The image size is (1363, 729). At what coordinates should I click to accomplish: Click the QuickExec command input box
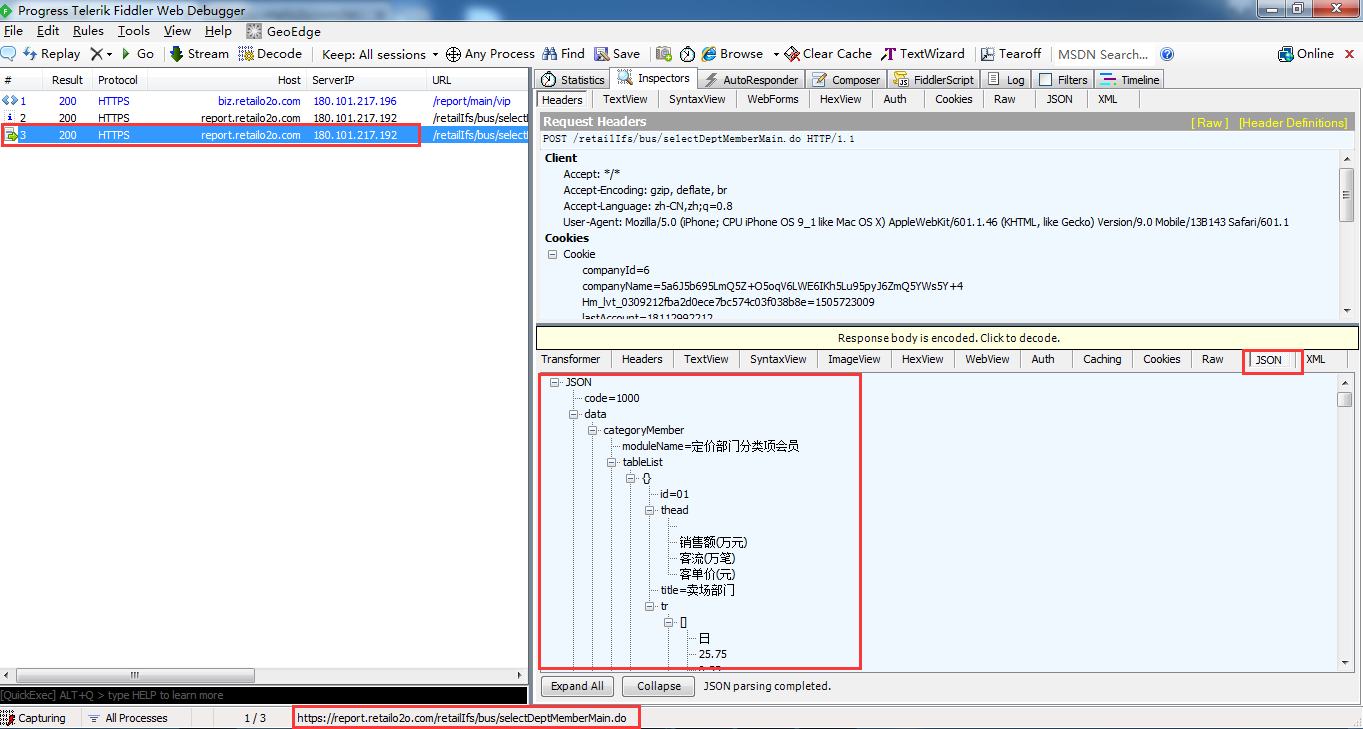point(264,695)
